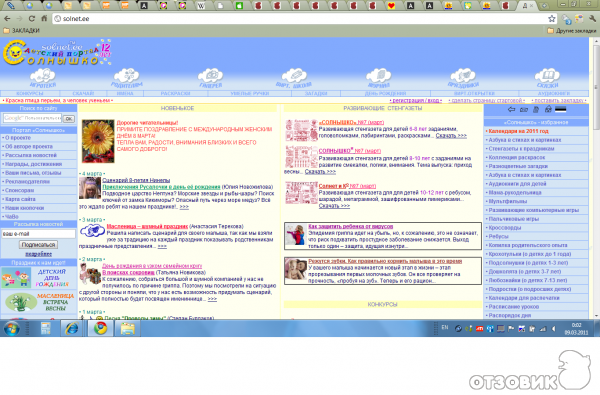Image resolution: width=600 pixels, height=395 pixels.
Task: Click the Estonian flag icon
Action: (560, 110)
